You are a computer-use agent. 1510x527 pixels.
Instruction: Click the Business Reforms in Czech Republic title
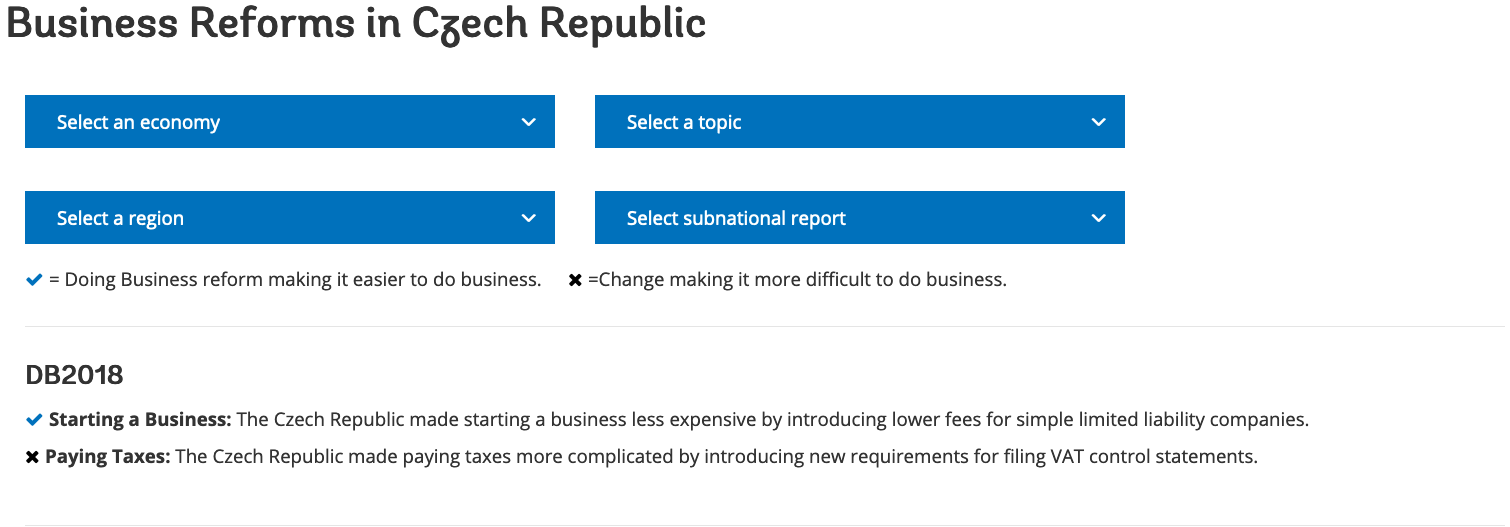click(356, 25)
